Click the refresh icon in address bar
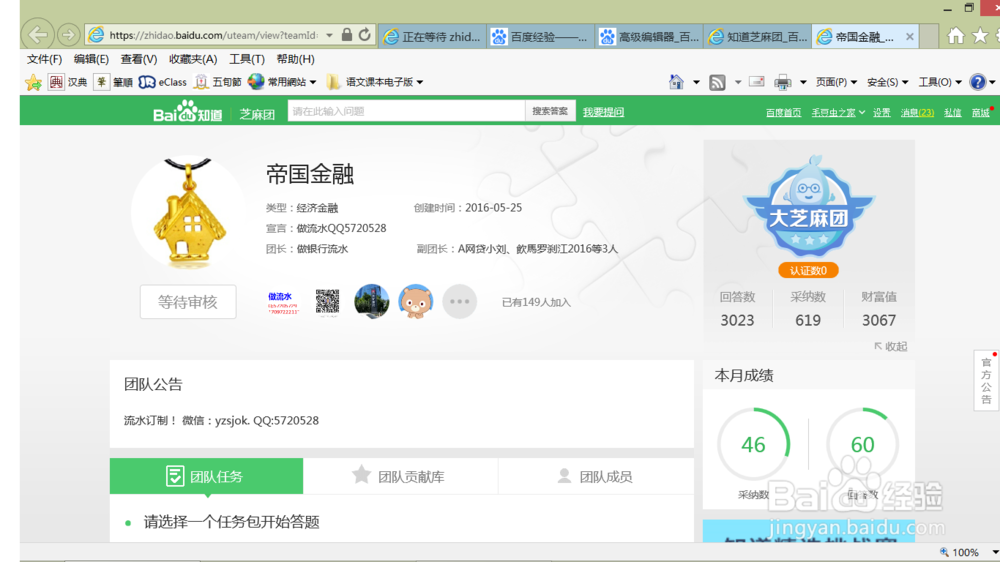This screenshot has height=562, width=1000. (x=365, y=34)
